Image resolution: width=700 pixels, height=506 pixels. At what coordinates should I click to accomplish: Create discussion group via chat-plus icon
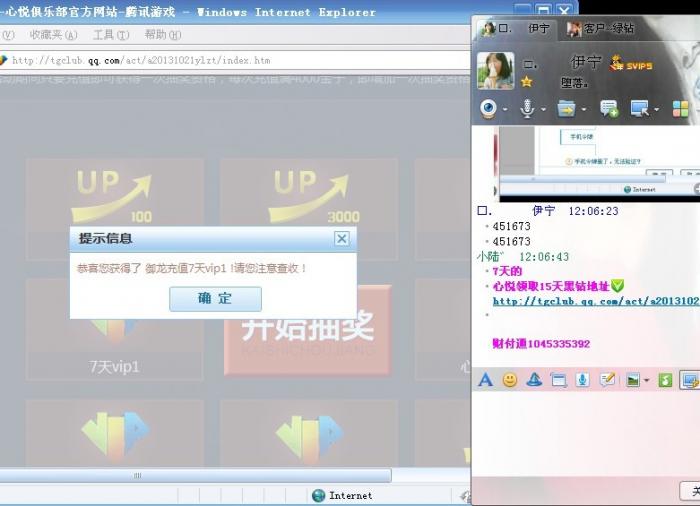tap(609, 109)
